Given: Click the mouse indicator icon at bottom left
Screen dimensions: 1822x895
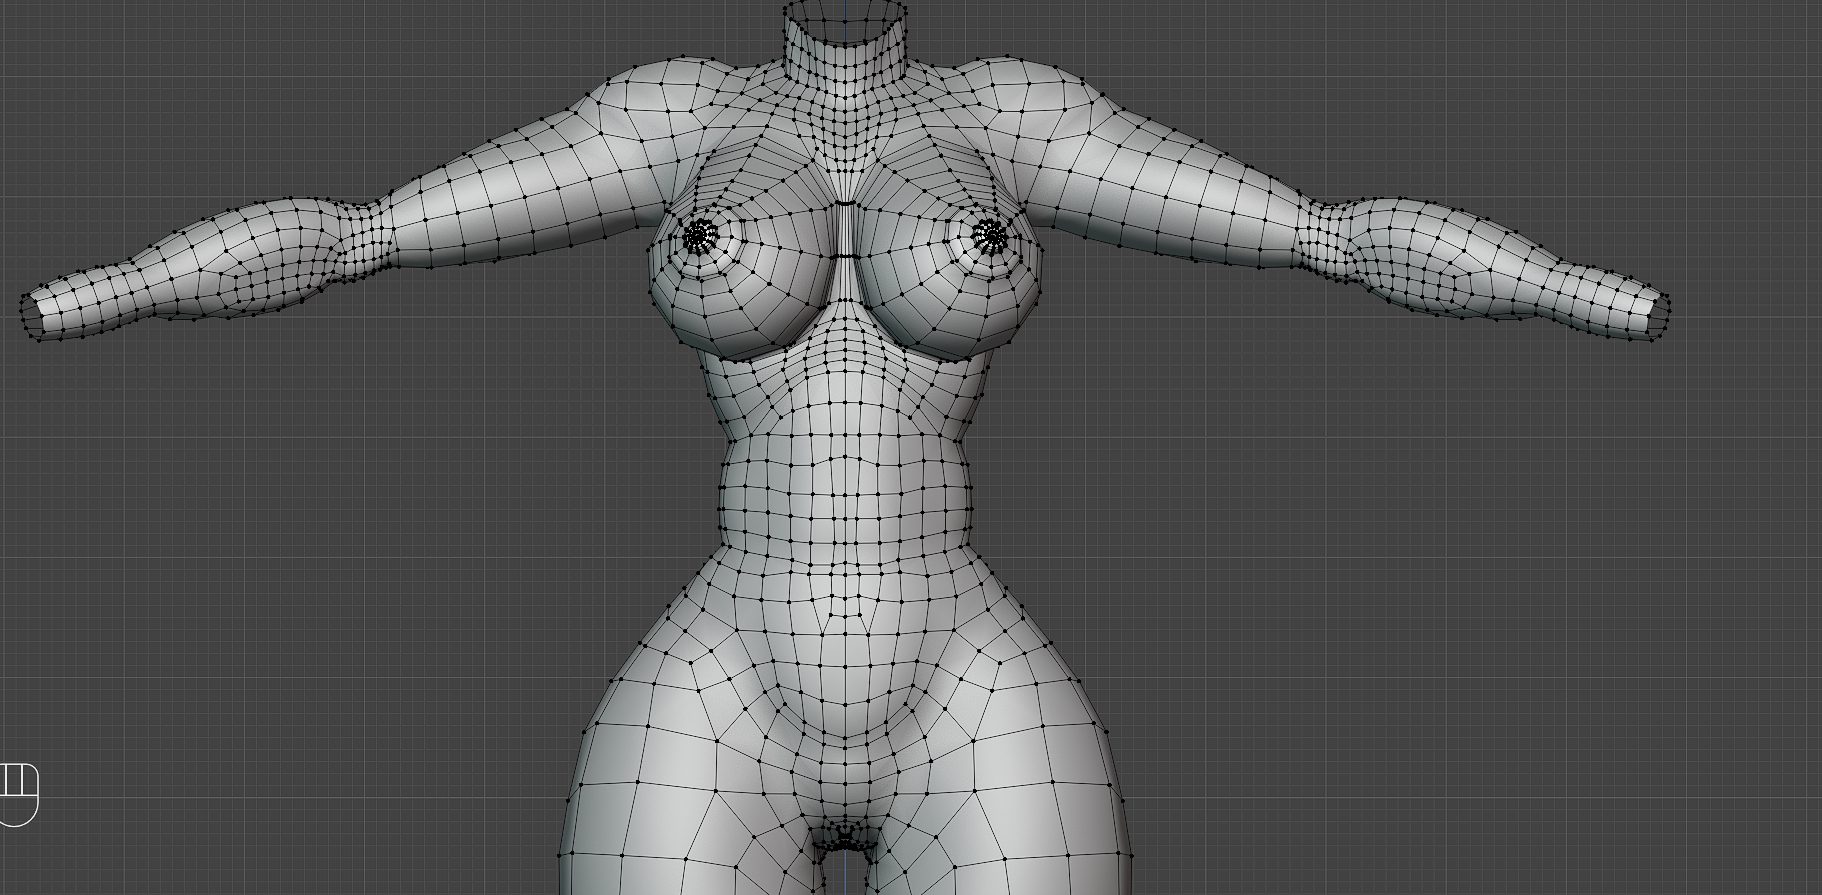Looking at the screenshot, I should (x=18, y=794).
